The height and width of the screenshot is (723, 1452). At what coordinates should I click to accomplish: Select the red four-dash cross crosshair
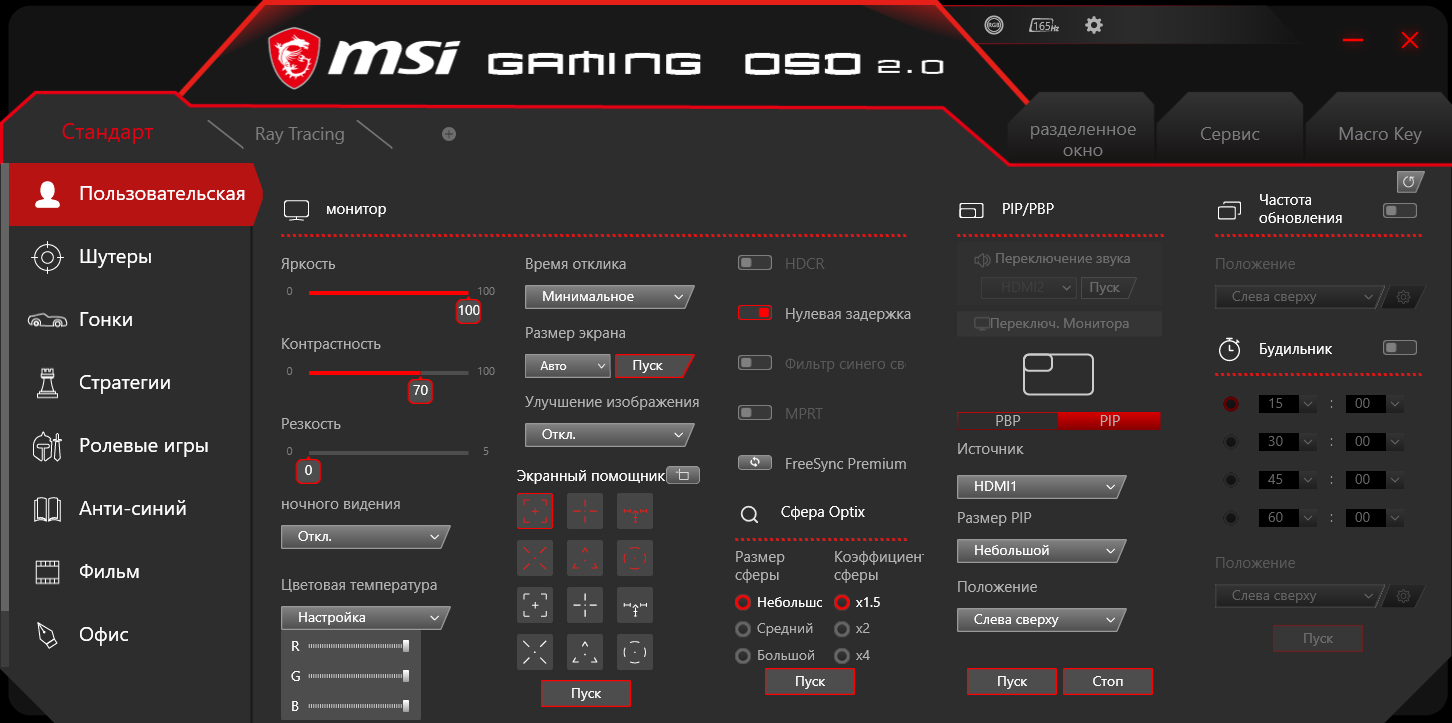[585, 511]
